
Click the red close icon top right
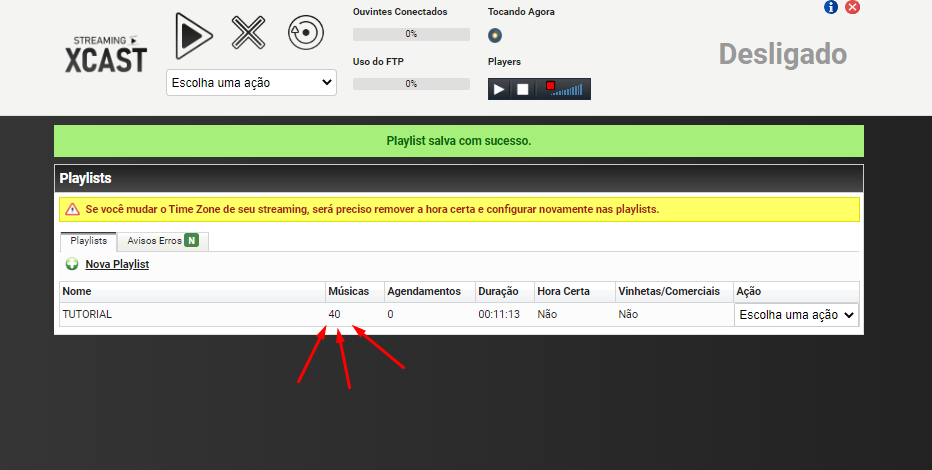click(x=852, y=8)
